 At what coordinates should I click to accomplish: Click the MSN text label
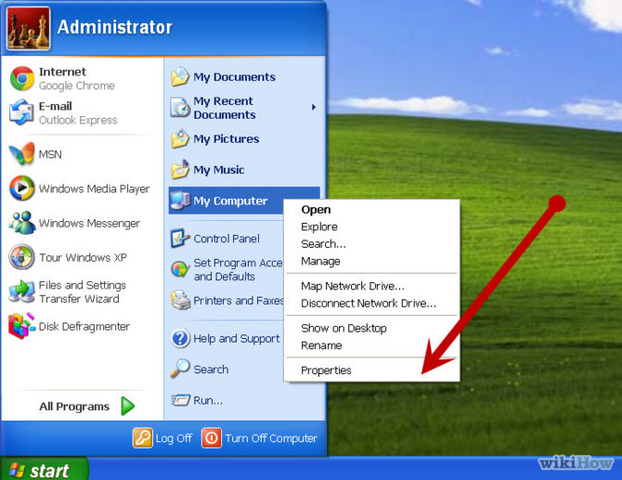[50, 154]
